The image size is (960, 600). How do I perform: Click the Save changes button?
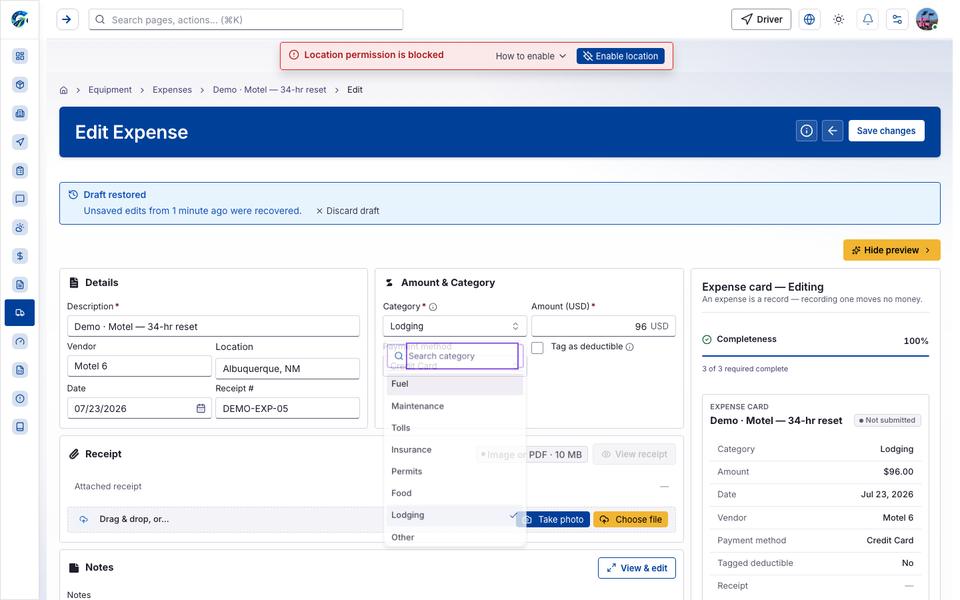[886, 130]
